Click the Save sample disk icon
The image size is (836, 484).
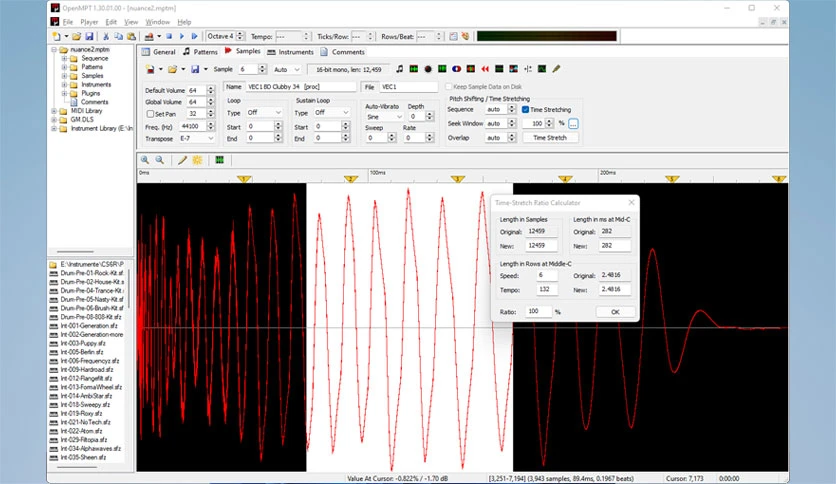(x=195, y=69)
